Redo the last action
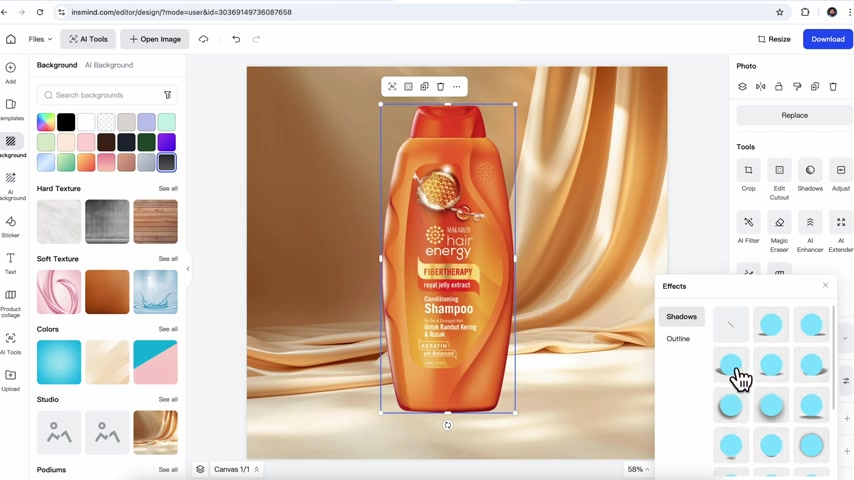 256,39
